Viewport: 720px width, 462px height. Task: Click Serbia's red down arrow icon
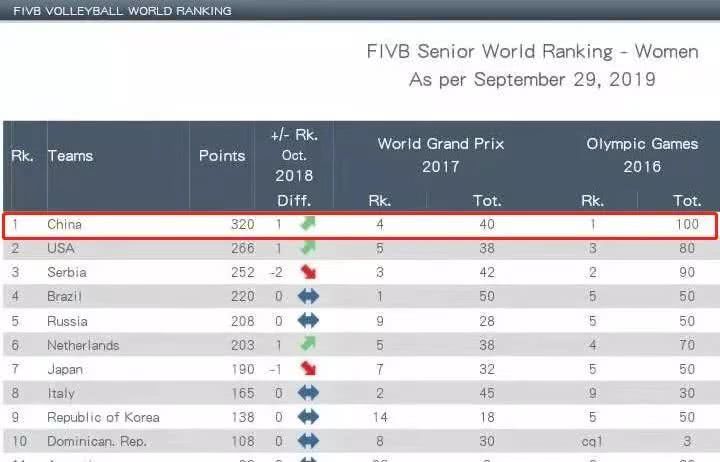[308, 272]
